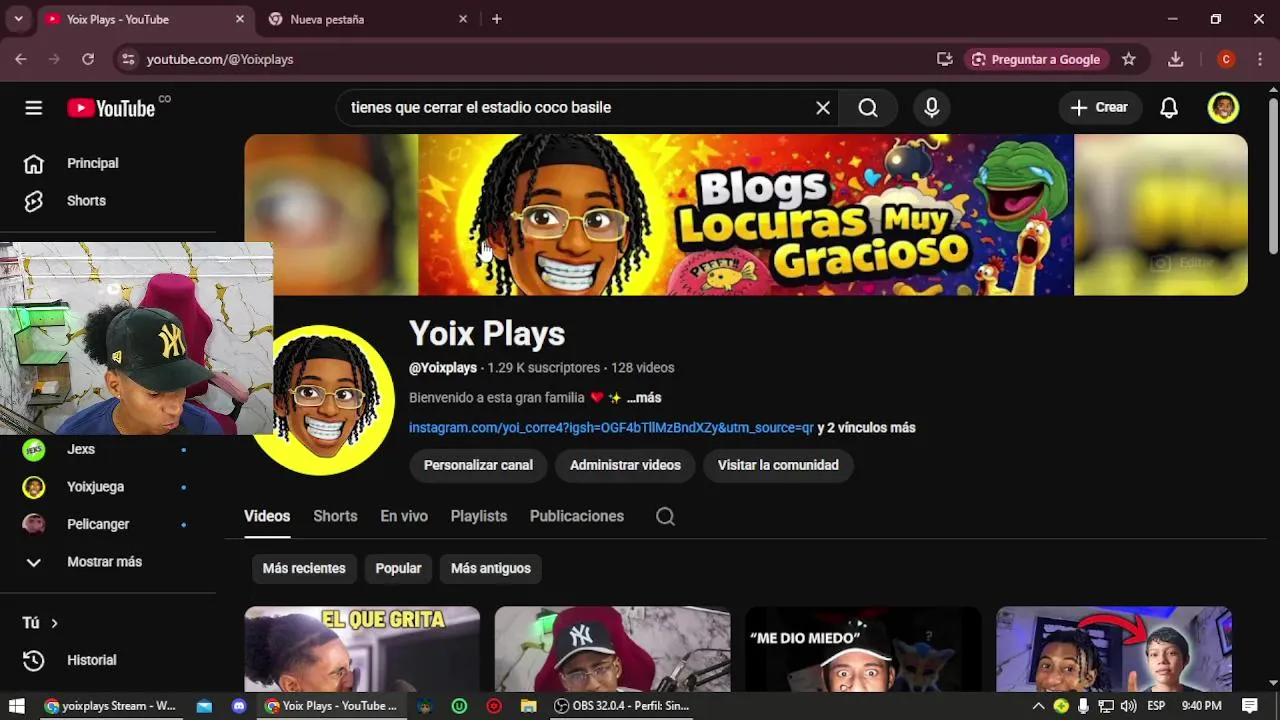Reload the page
Viewport: 1280px width, 720px height.
point(88,59)
